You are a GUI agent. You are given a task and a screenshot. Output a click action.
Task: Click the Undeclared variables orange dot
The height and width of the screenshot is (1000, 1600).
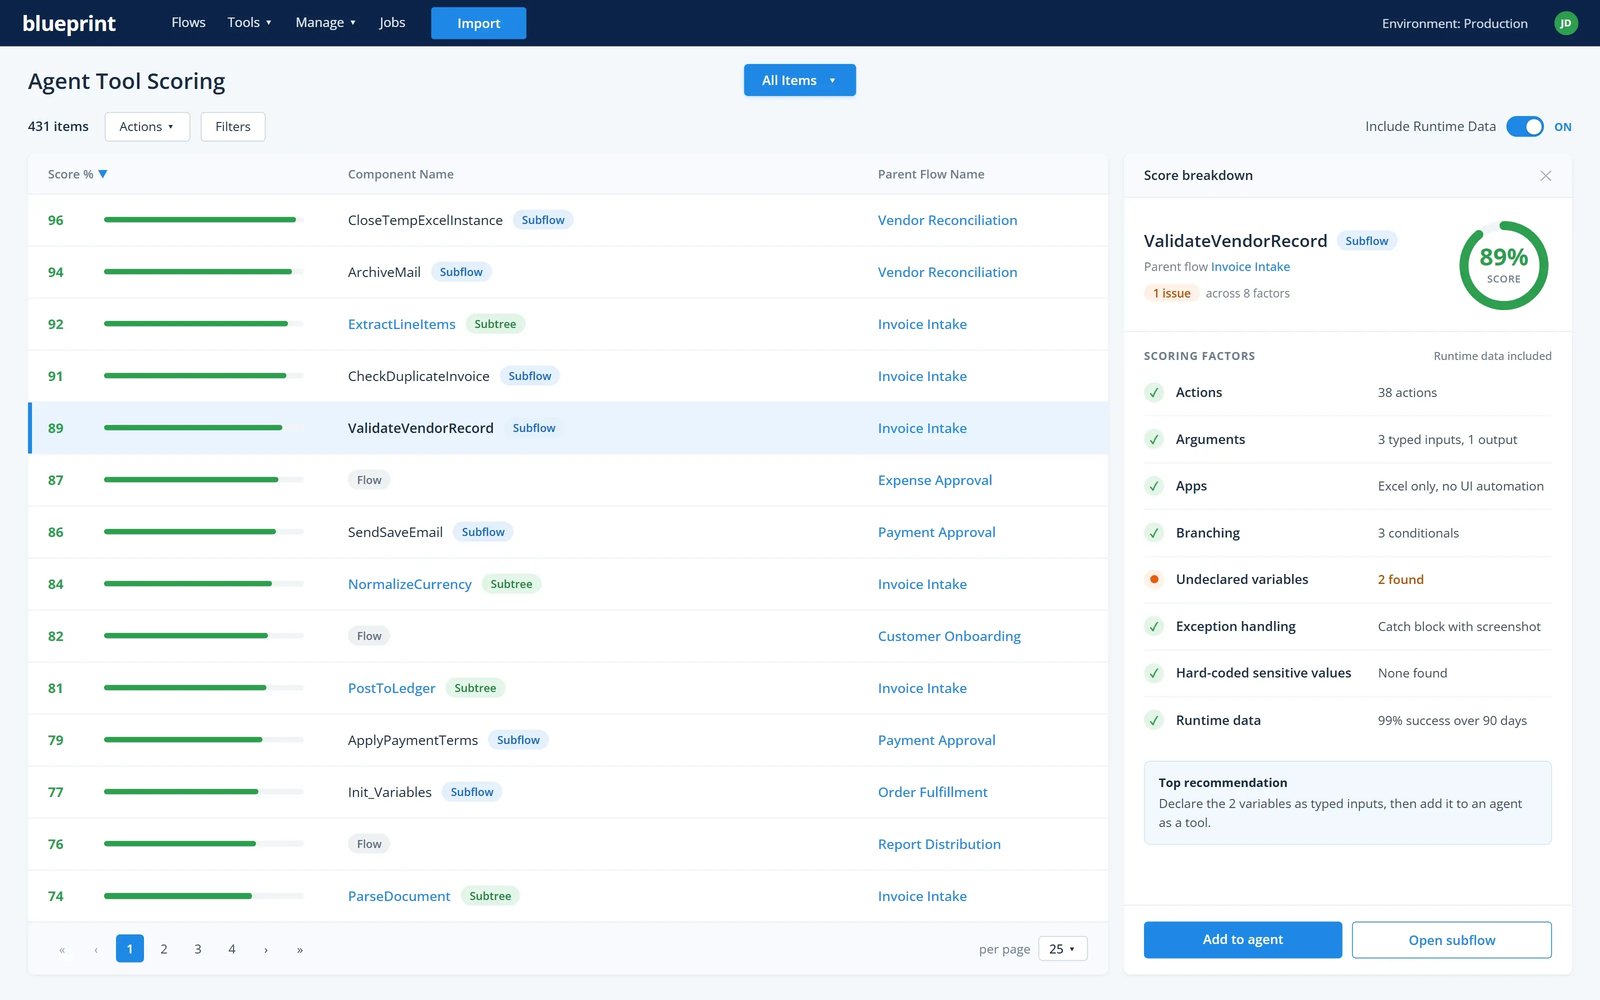[1154, 579]
